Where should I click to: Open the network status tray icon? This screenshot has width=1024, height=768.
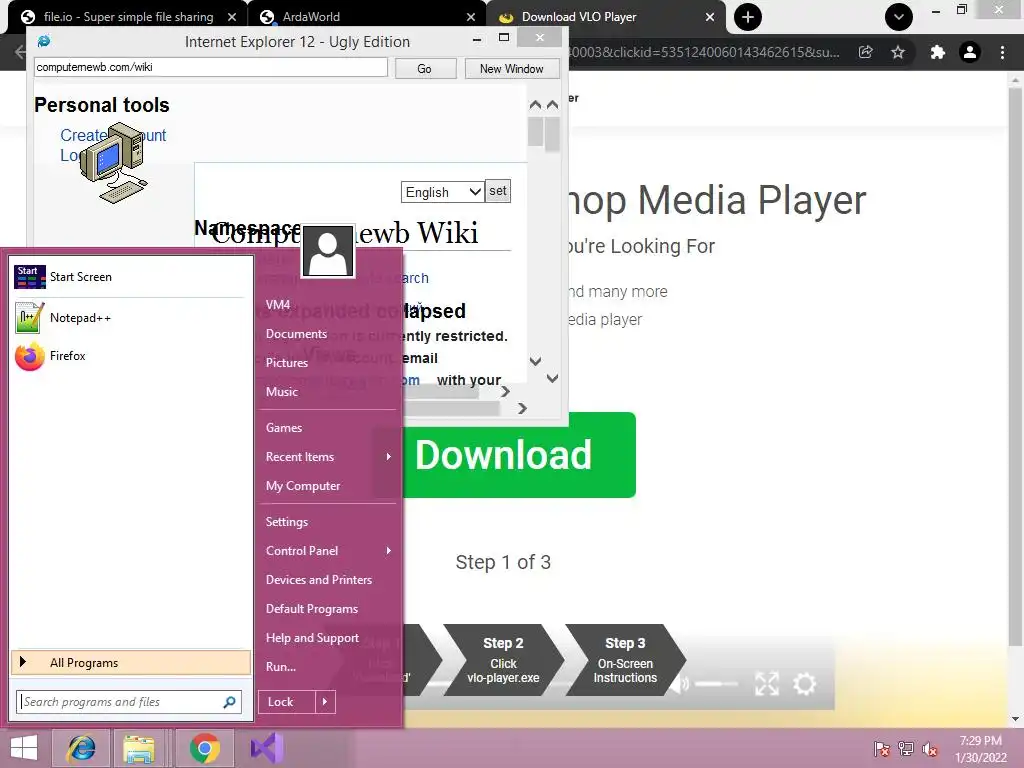[906, 749]
